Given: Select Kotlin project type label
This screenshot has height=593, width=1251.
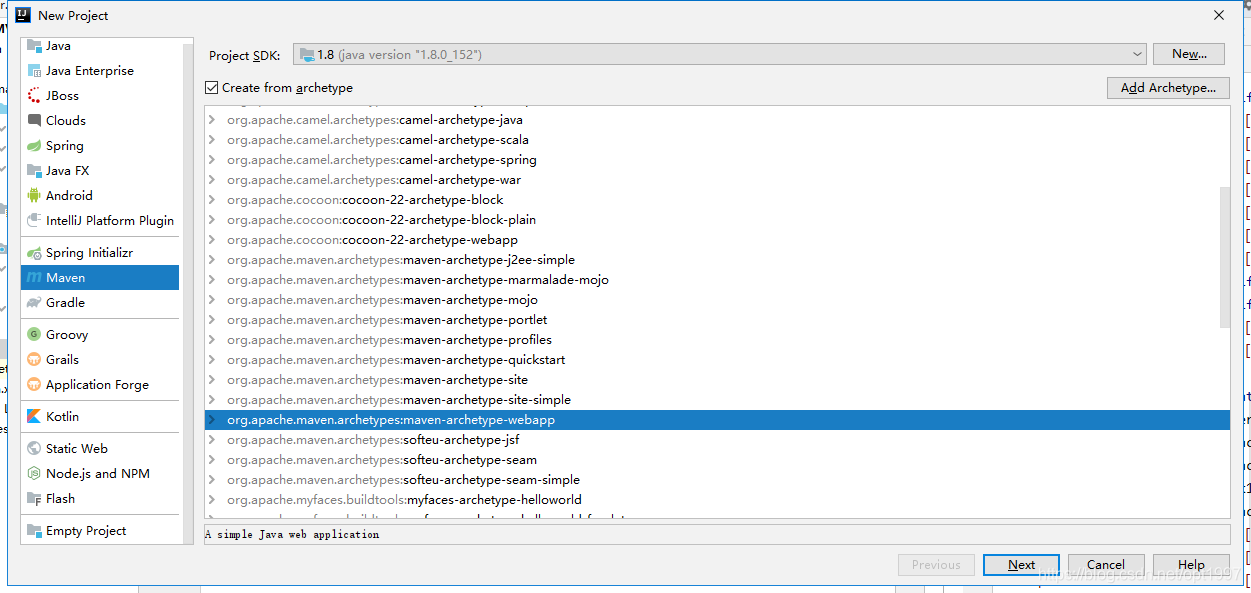Looking at the screenshot, I should (x=62, y=417).
